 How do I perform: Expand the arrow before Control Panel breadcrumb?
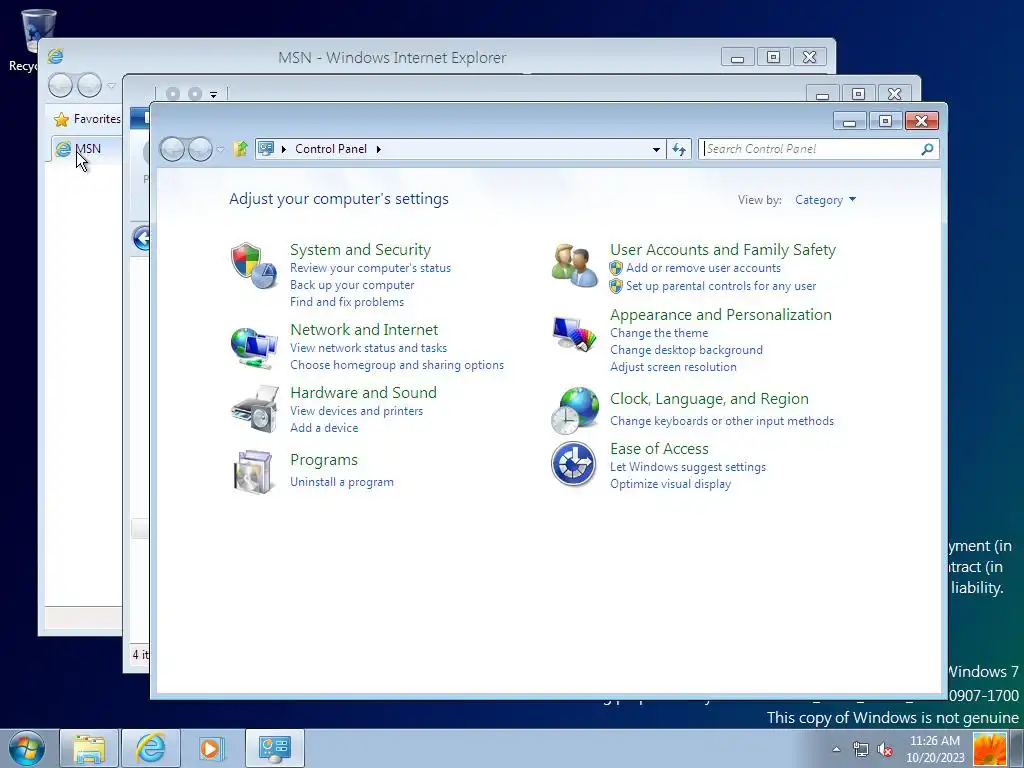tap(284, 149)
